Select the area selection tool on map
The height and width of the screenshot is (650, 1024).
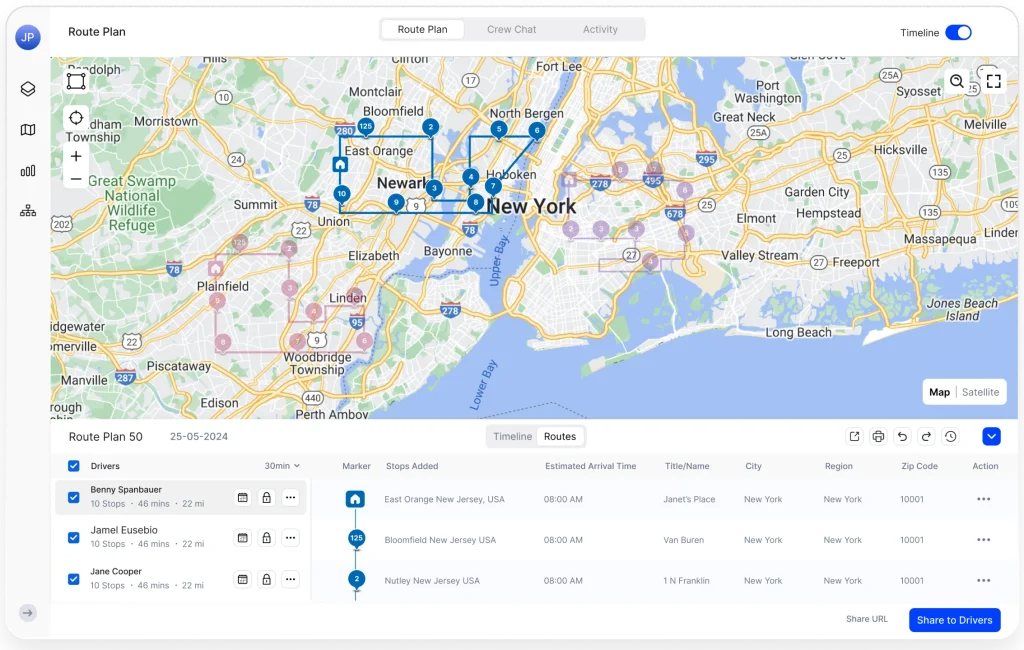(x=76, y=81)
